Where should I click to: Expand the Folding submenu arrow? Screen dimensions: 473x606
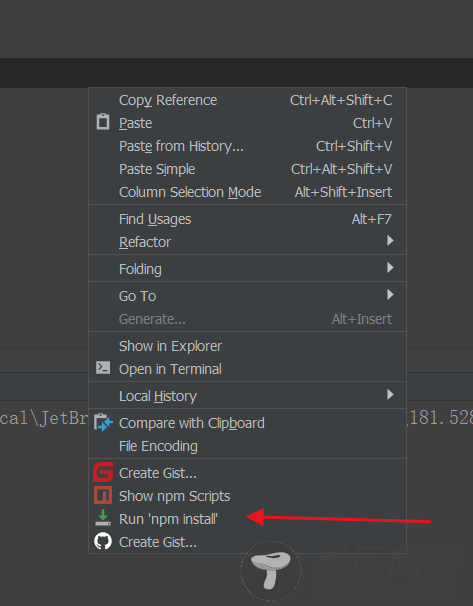[x=390, y=267]
